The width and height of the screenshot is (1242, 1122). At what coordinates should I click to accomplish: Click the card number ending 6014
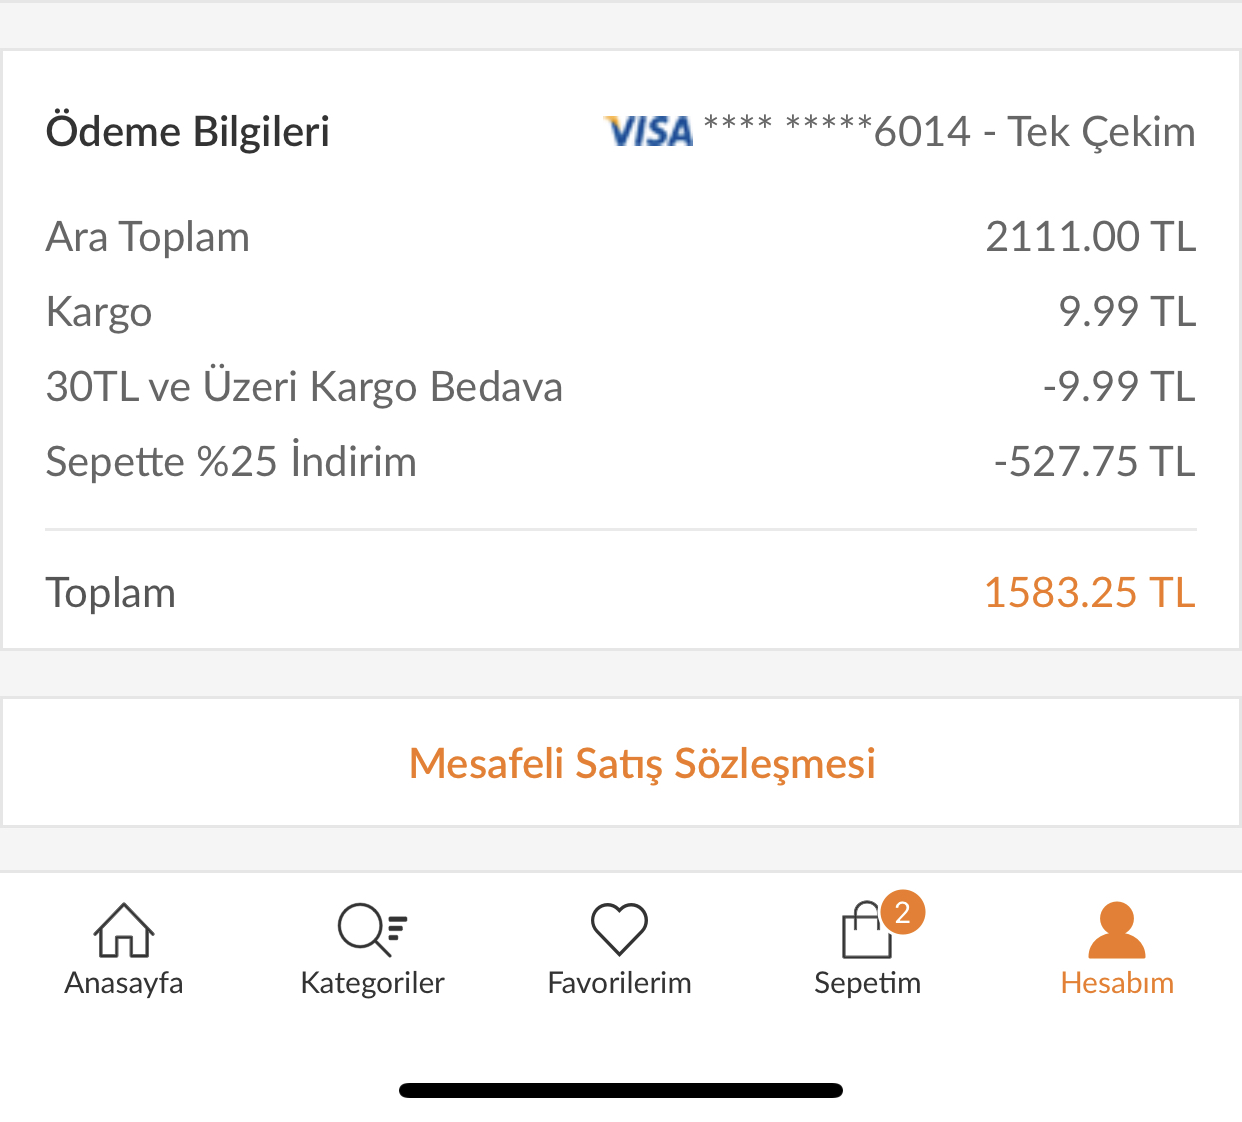tap(837, 131)
